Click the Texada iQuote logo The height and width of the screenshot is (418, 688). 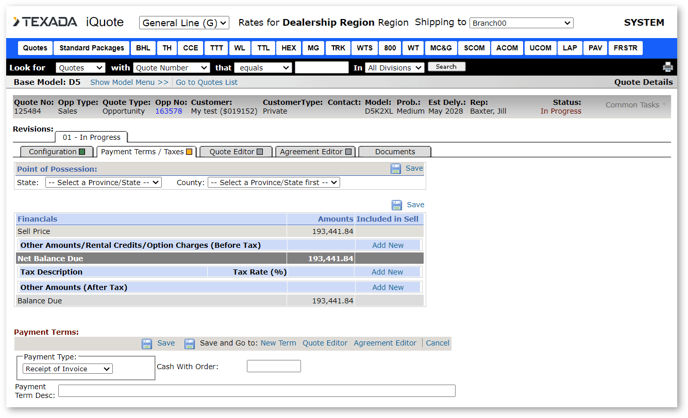point(69,22)
